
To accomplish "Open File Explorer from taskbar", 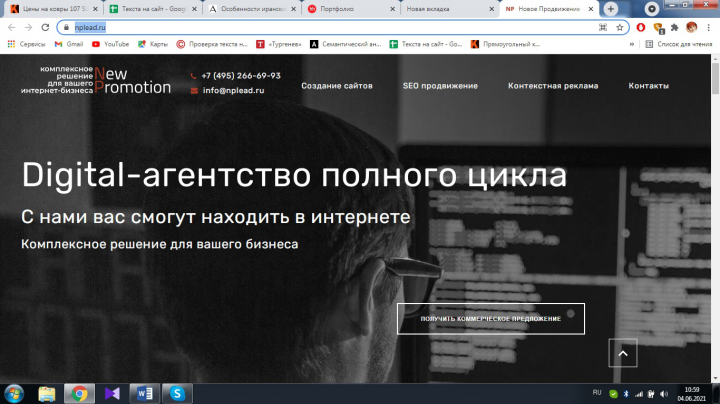I will click(x=46, y=394).
